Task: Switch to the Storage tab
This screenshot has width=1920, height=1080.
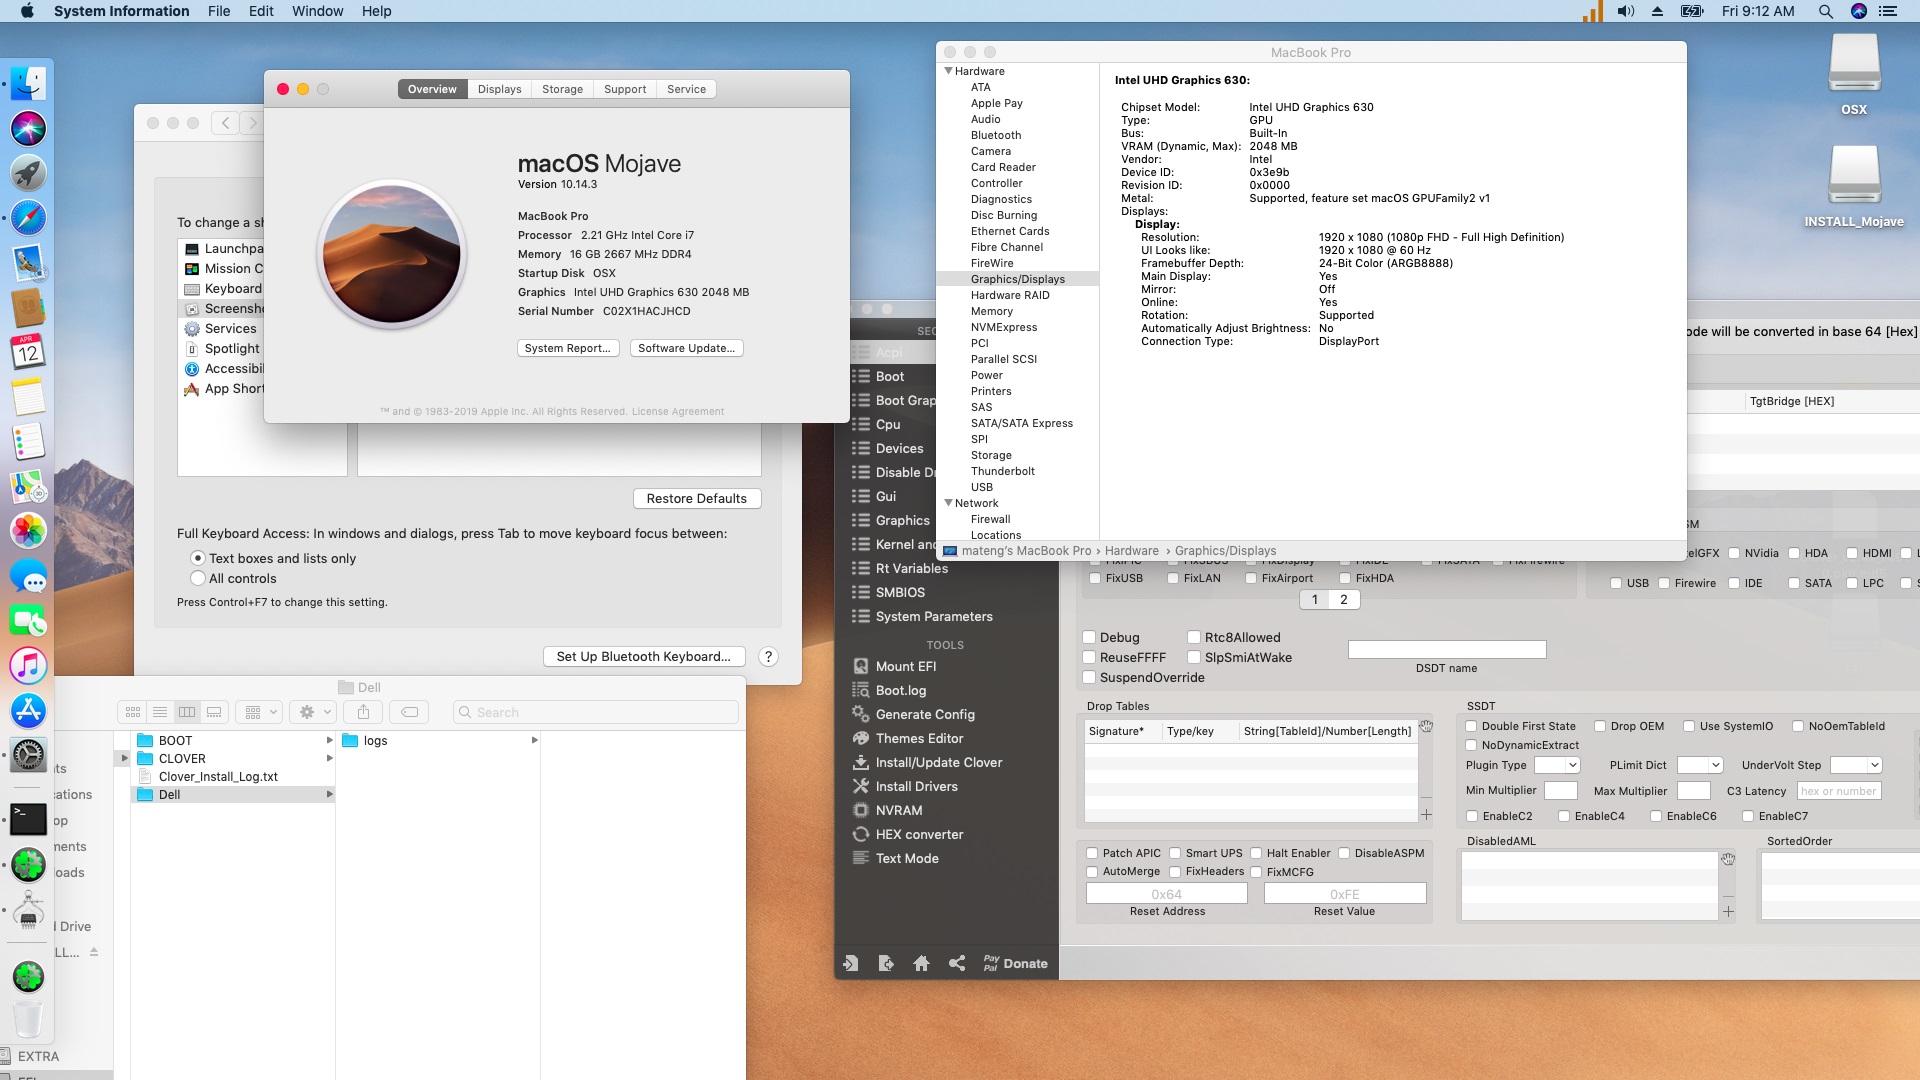Action: pos(562,89)
